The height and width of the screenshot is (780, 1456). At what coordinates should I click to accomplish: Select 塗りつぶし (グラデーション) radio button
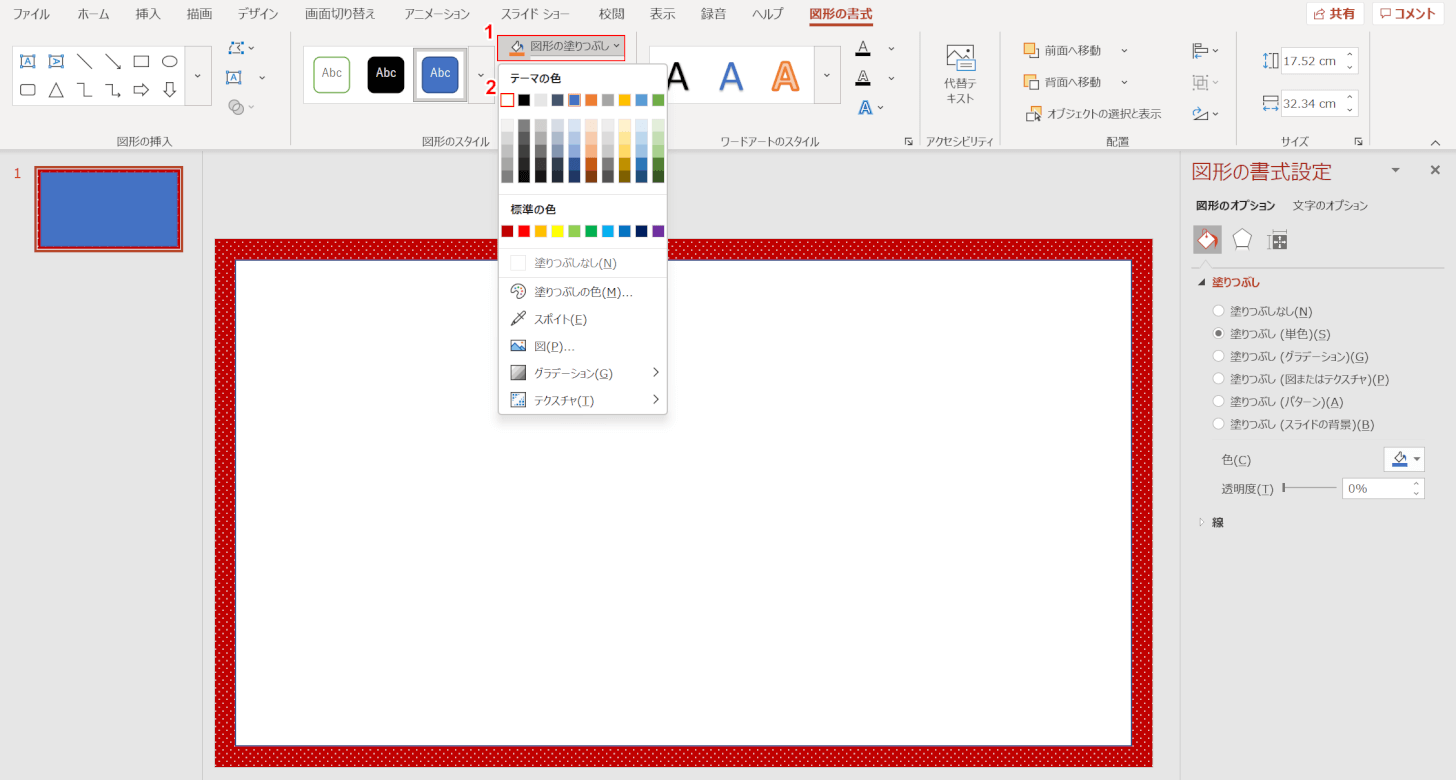click(1218, 356)
